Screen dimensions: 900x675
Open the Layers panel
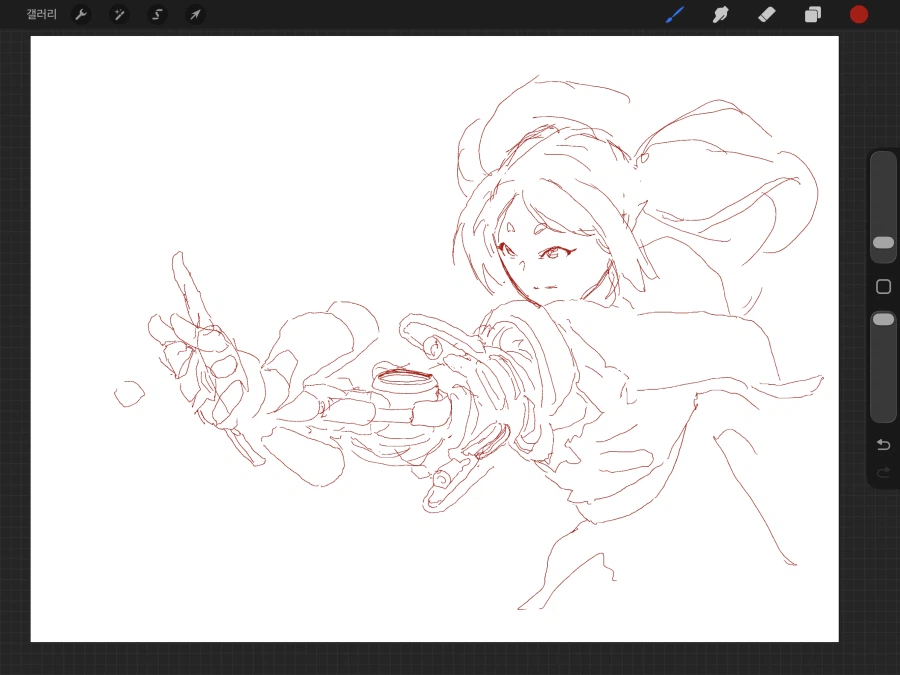pyautogui.click(x=812, y=14)
